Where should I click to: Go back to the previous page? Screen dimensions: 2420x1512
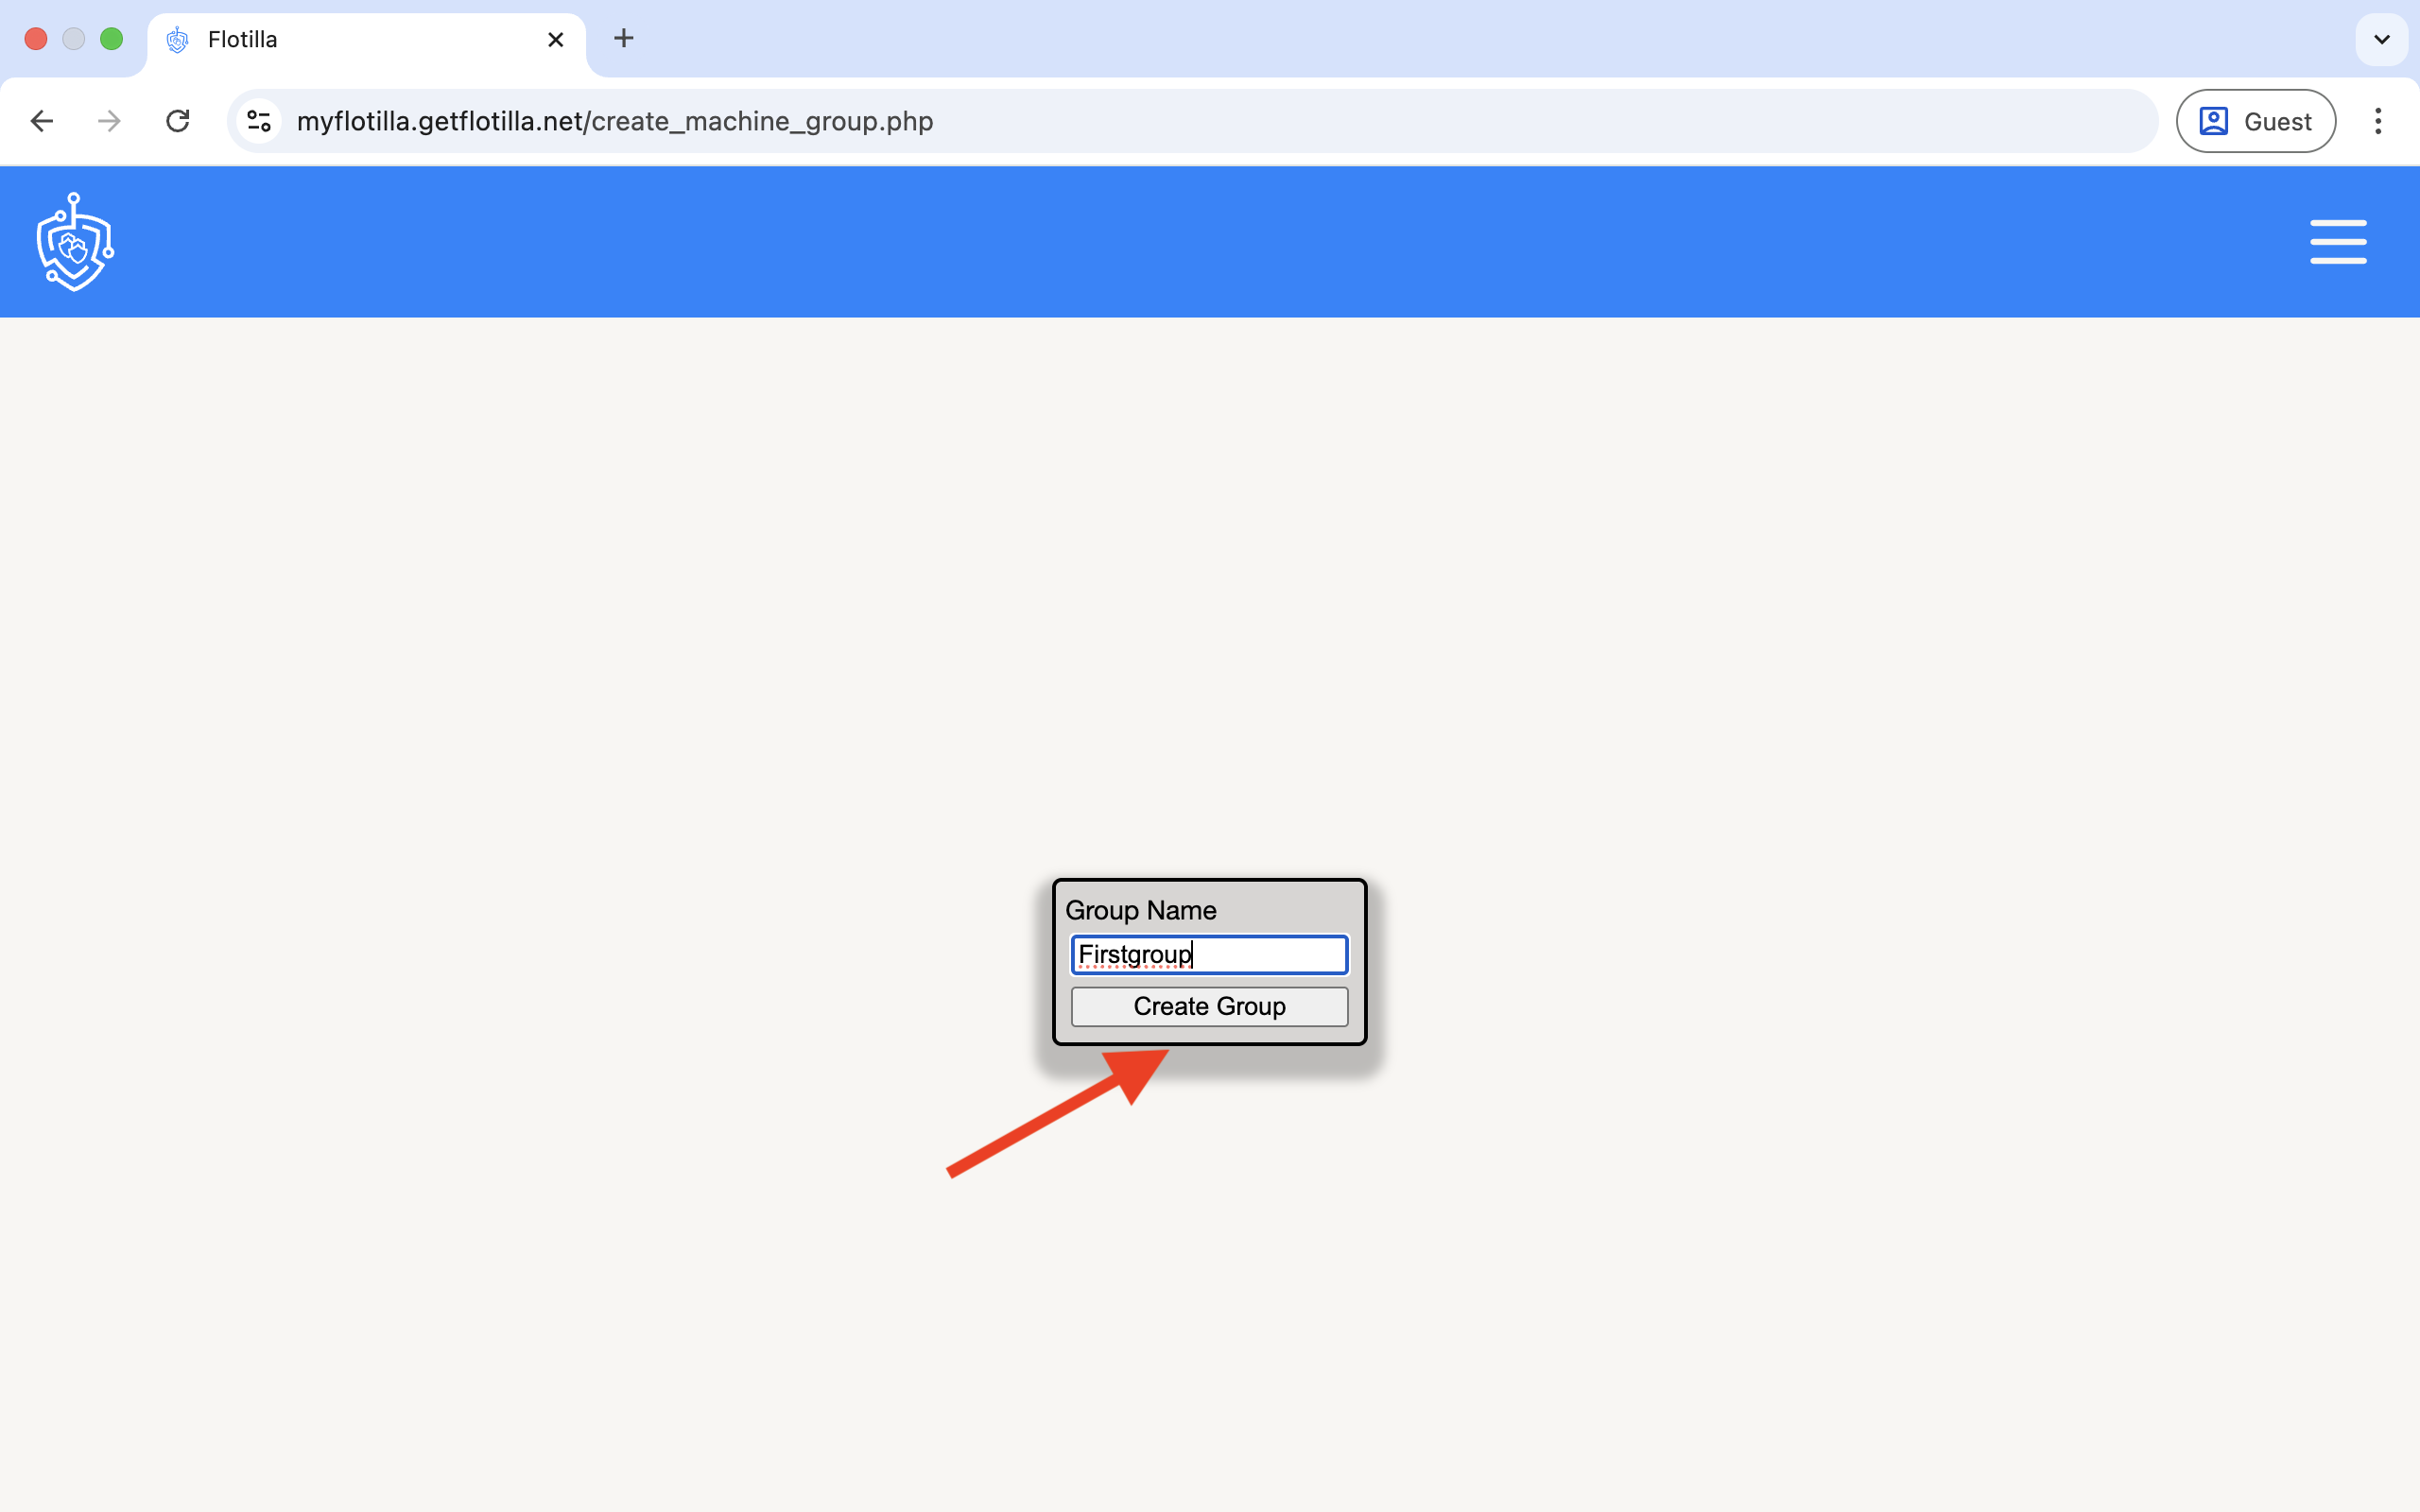point(42,121)
